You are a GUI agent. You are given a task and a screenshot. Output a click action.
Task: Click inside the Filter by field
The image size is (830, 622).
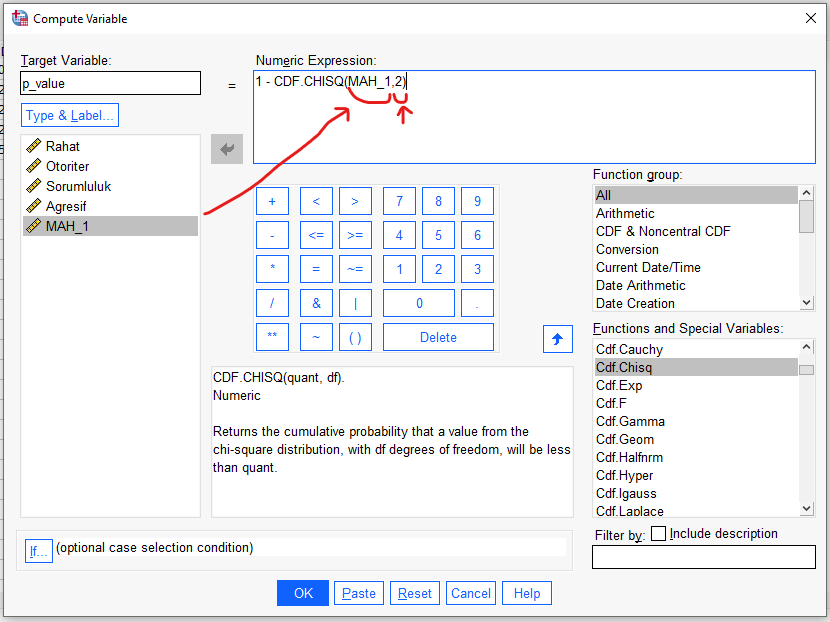703,557
